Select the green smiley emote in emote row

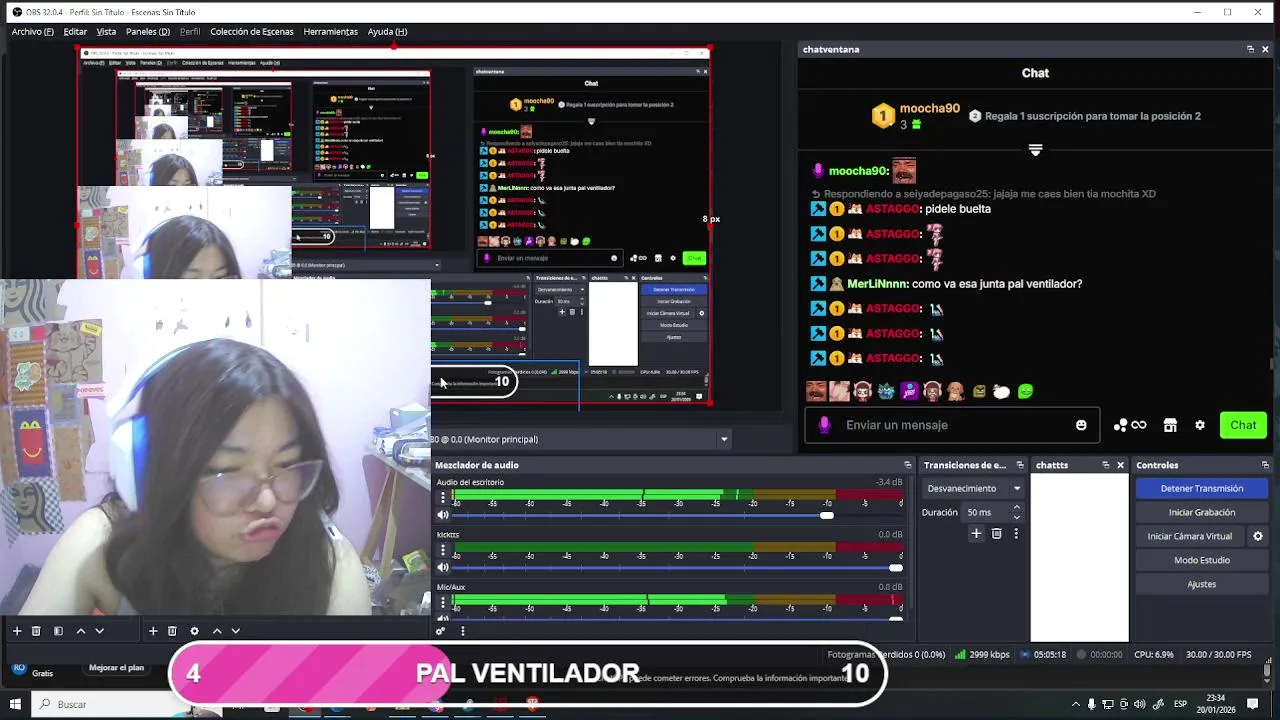point(1025,392)
